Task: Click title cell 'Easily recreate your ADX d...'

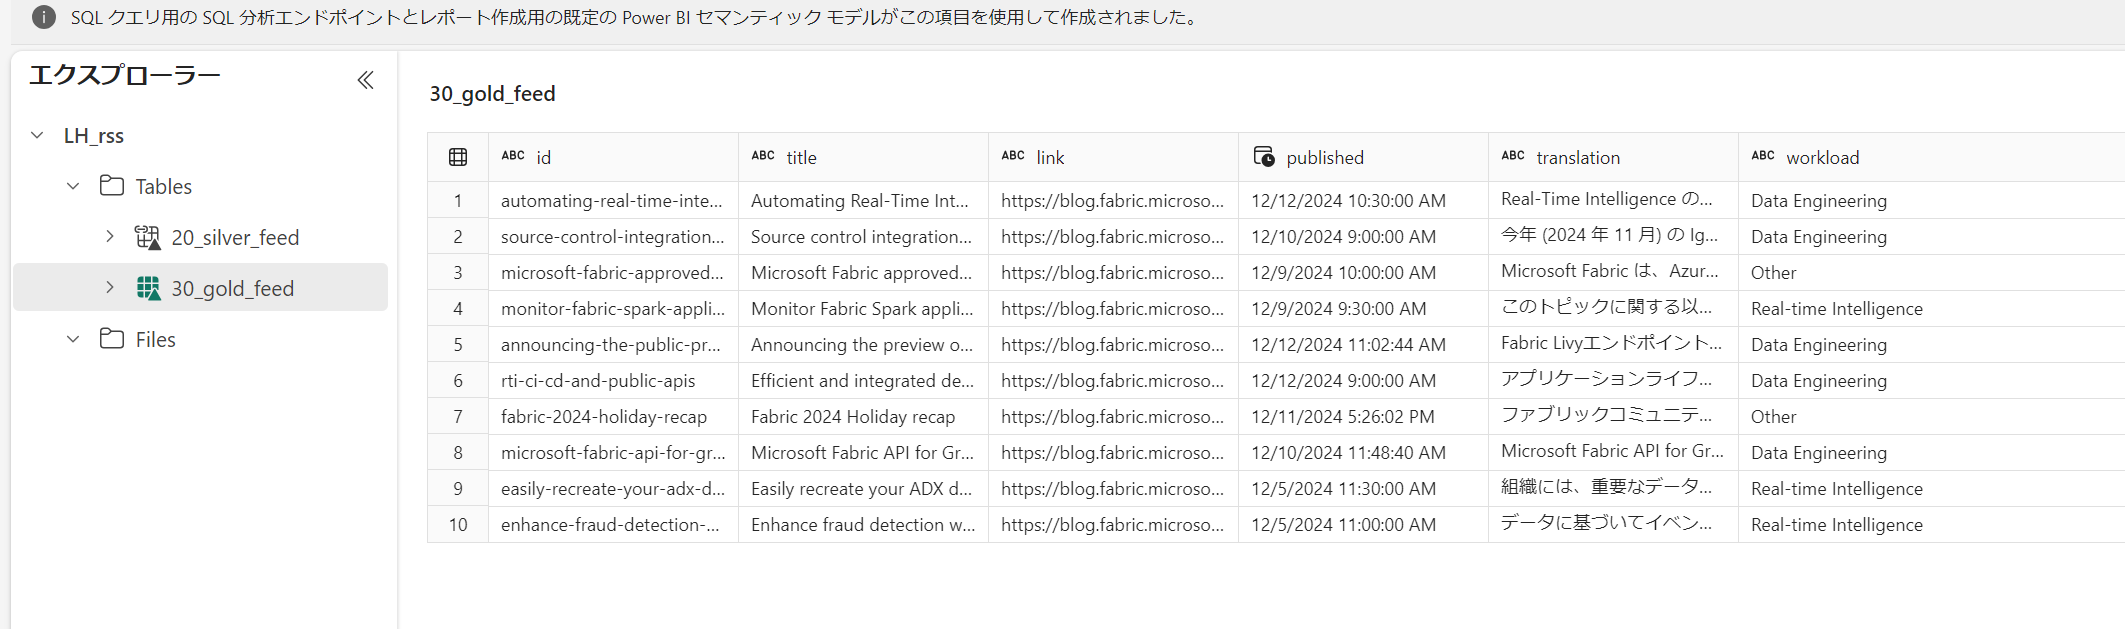Action: pos(861,489)
